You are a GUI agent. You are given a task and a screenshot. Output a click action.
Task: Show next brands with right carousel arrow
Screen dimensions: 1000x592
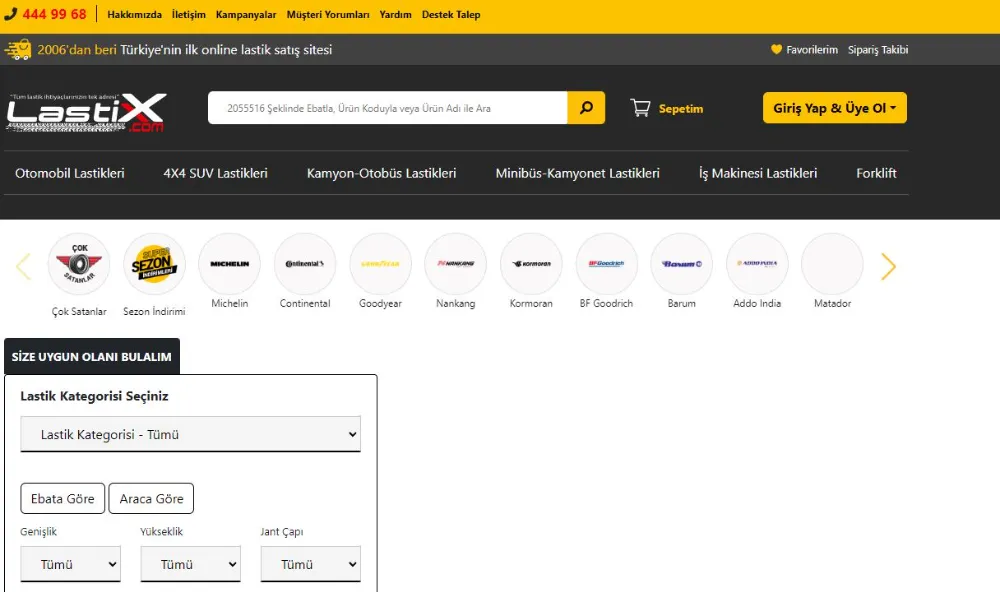[888, 267]
